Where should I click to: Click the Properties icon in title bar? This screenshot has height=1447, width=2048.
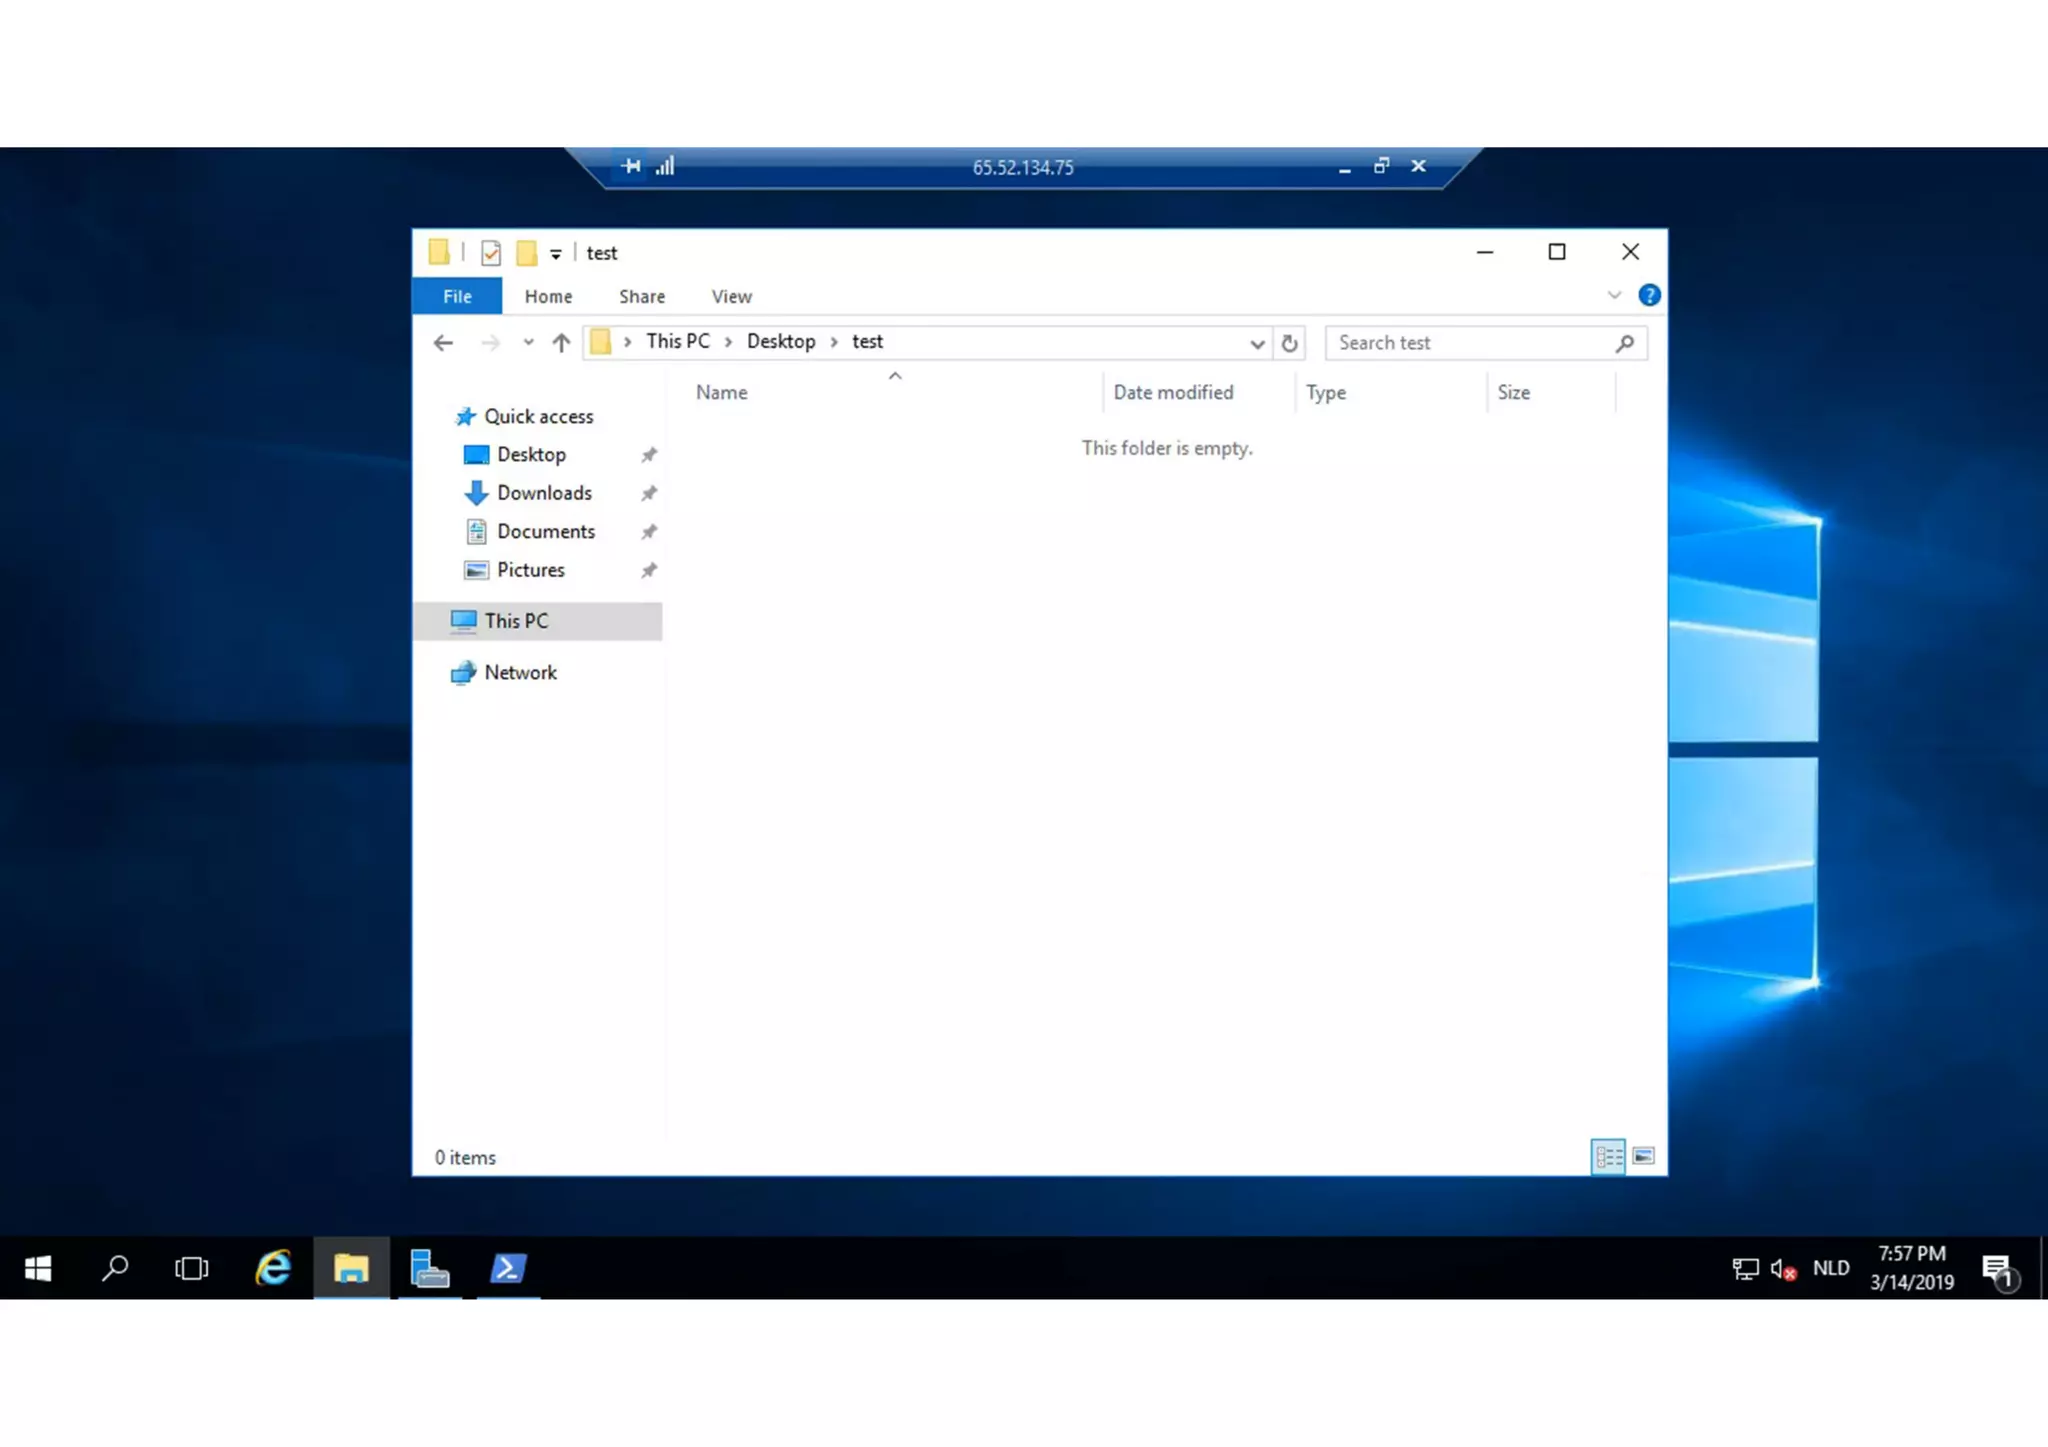click(490, 253)
